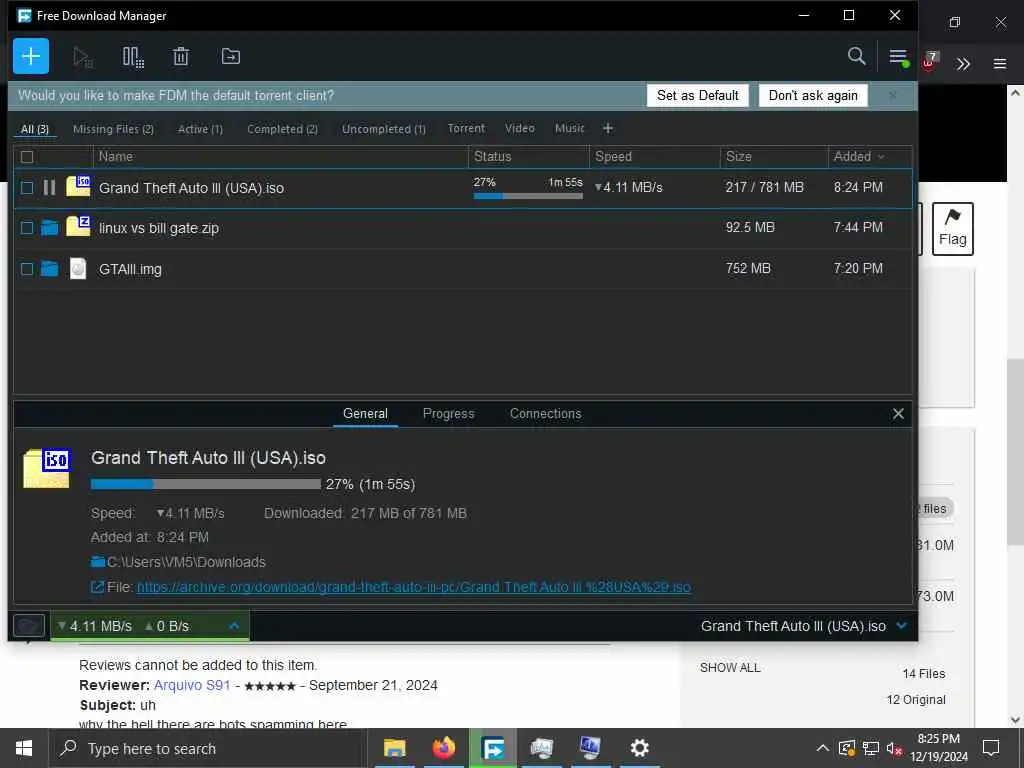Select the Video filter tab
This screenshot has width=1024, height=768.
pos(519,129)
